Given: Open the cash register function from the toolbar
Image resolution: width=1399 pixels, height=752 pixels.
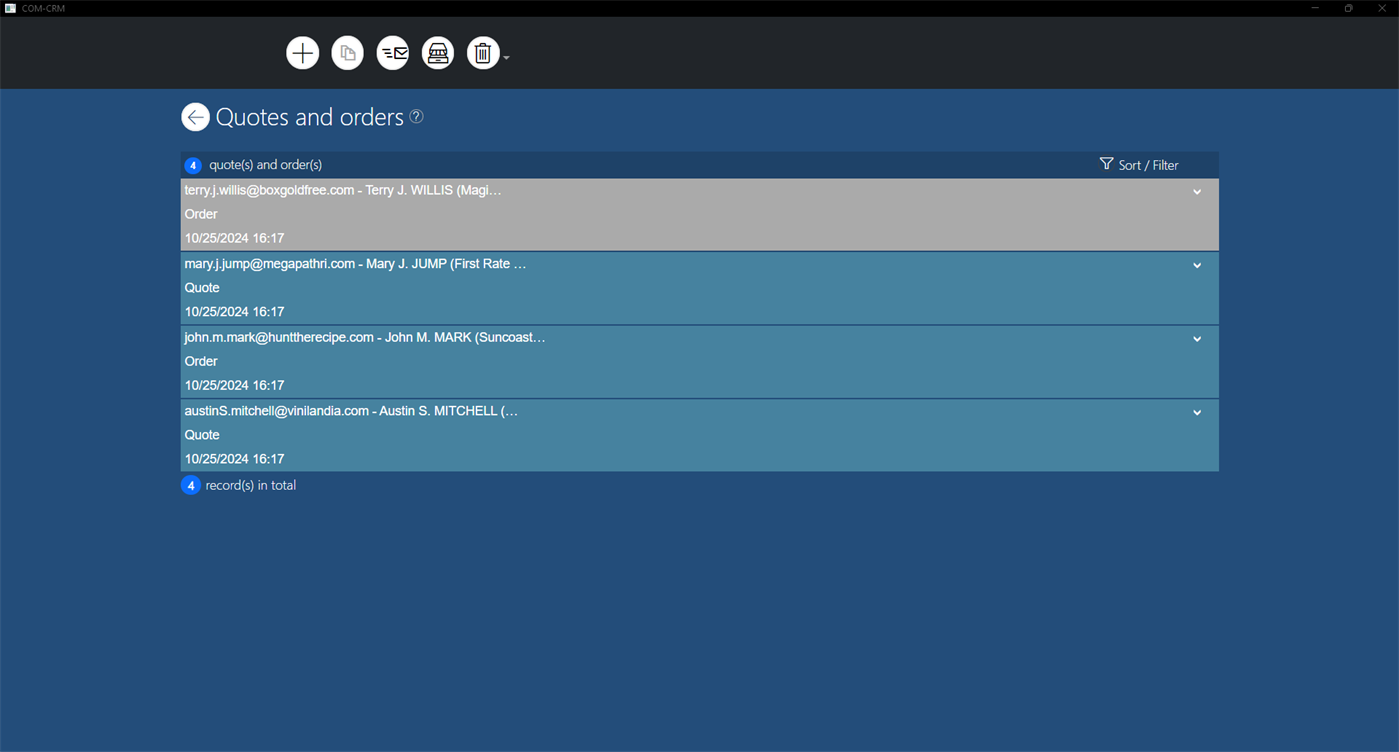Looking at the screenshot, I should pyautogui.click(x=437, y=53).
